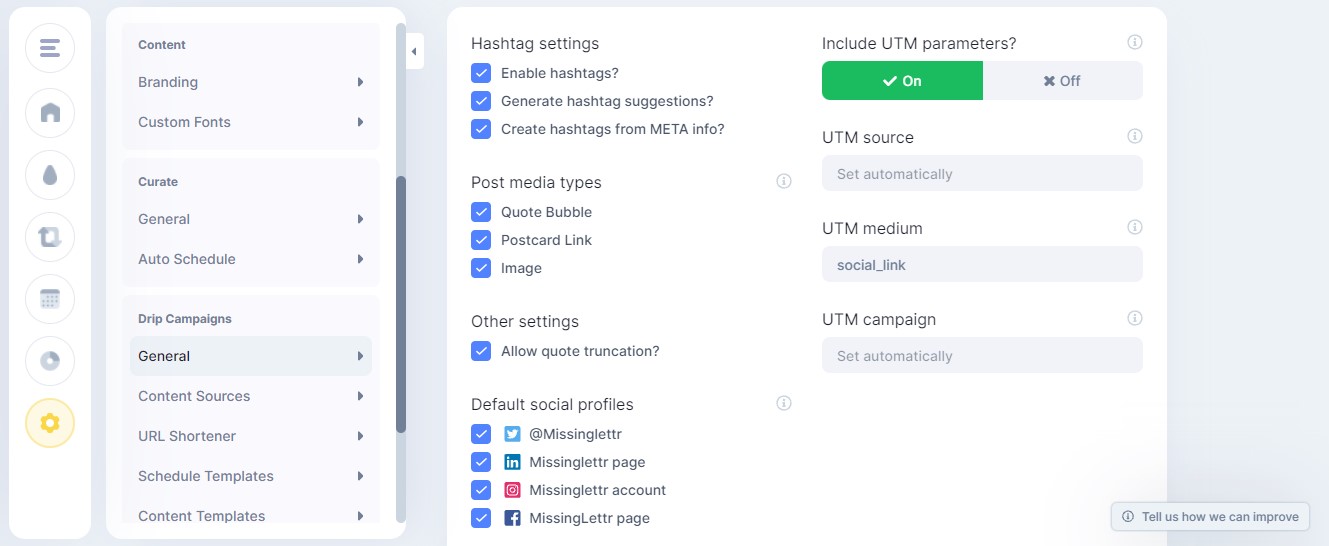Click Tell us how we can improve
Screen dimensions: 1329x546
point(1210,517)
